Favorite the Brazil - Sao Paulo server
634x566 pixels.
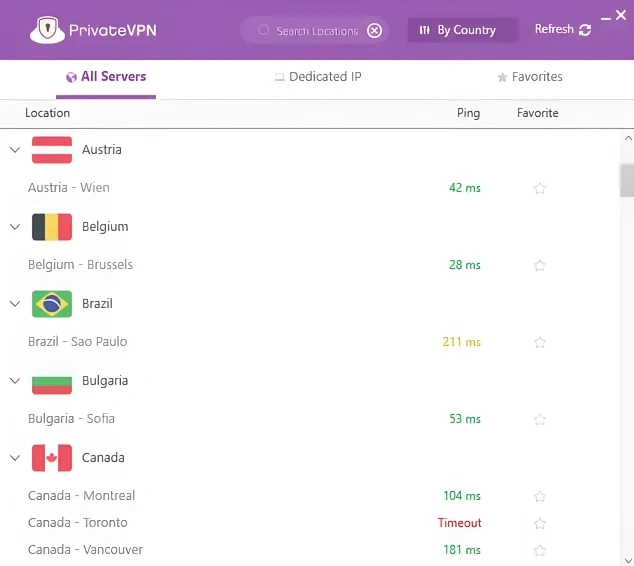pos(540,342)
